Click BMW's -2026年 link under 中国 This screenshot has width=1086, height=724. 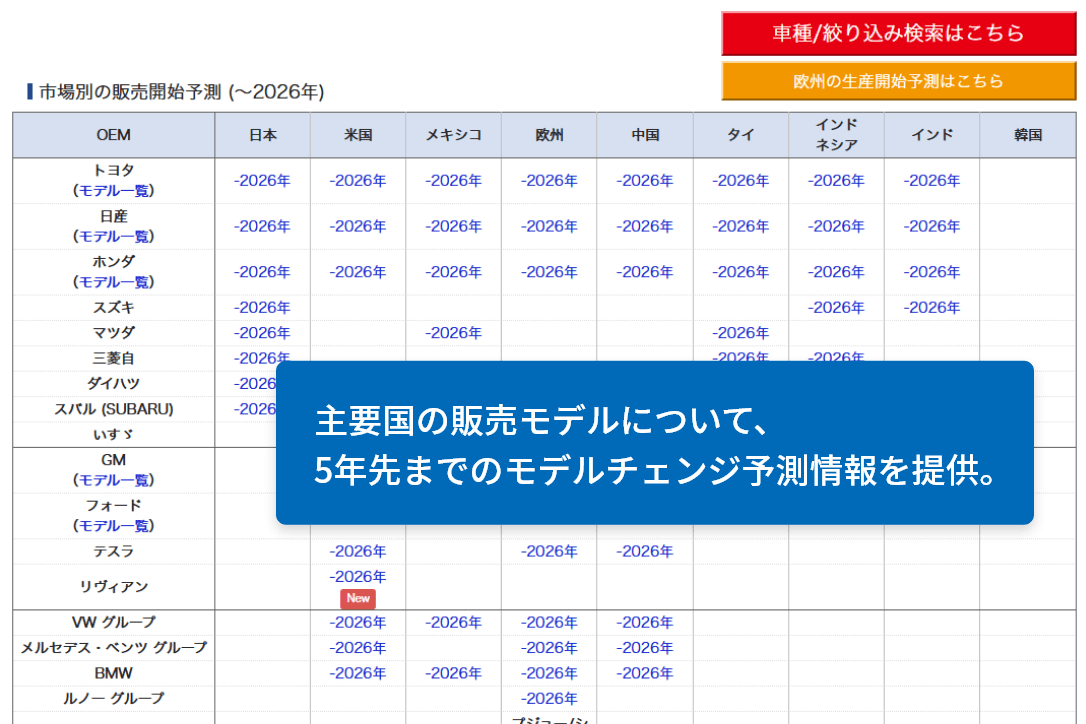click(645, 673)
